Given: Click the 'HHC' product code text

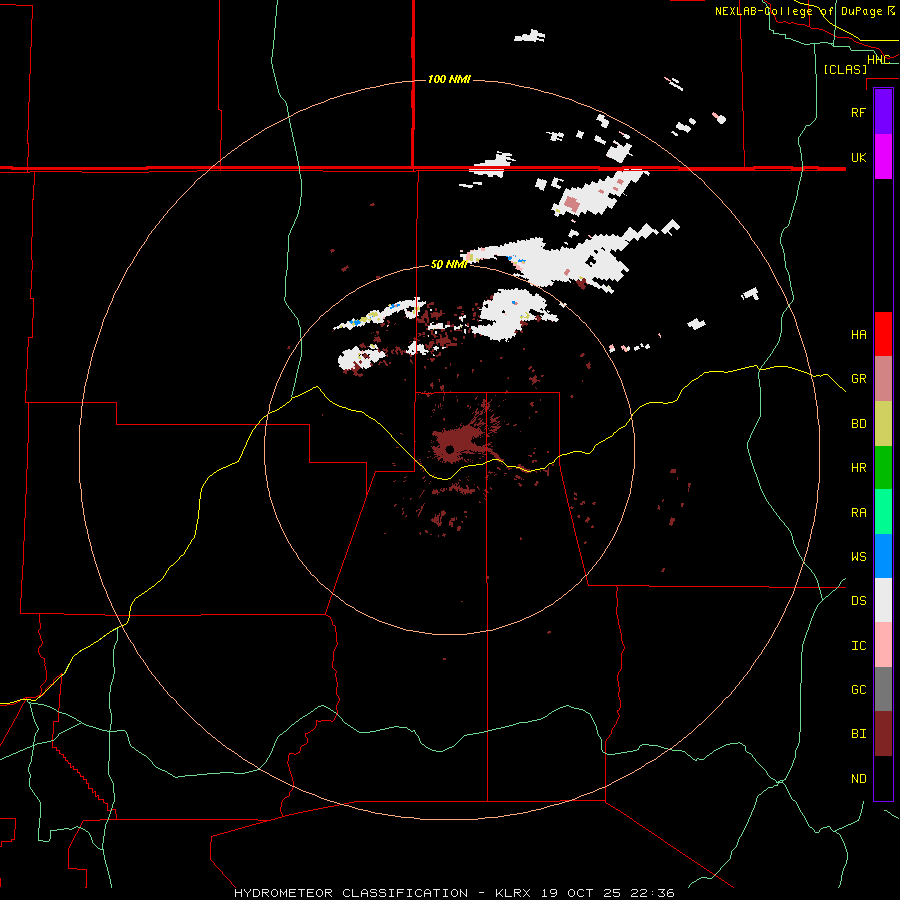Looking at the screenshot, I should click(x=878, y=60).
